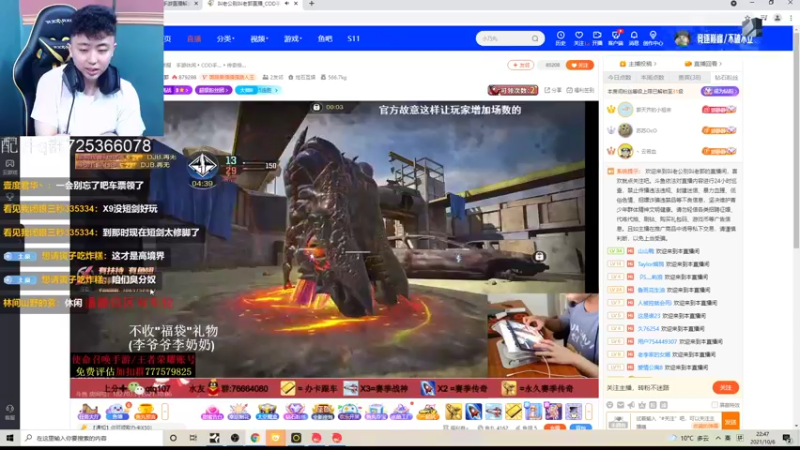This screenshot has height=450, width=800.
Task: Click the lock icon at the video's right edge
Action: tap(539, 256)
